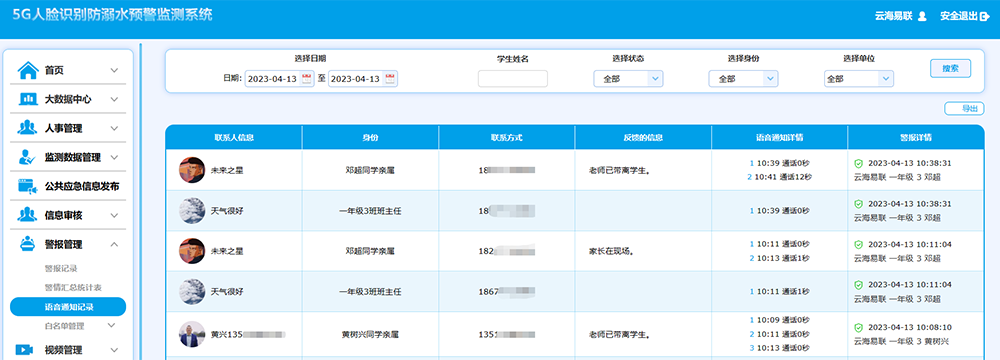Viewport: 1000px width, 360px height.
Task: Expand the 视频管理 chevron
Action: click(x=114, y=350)
